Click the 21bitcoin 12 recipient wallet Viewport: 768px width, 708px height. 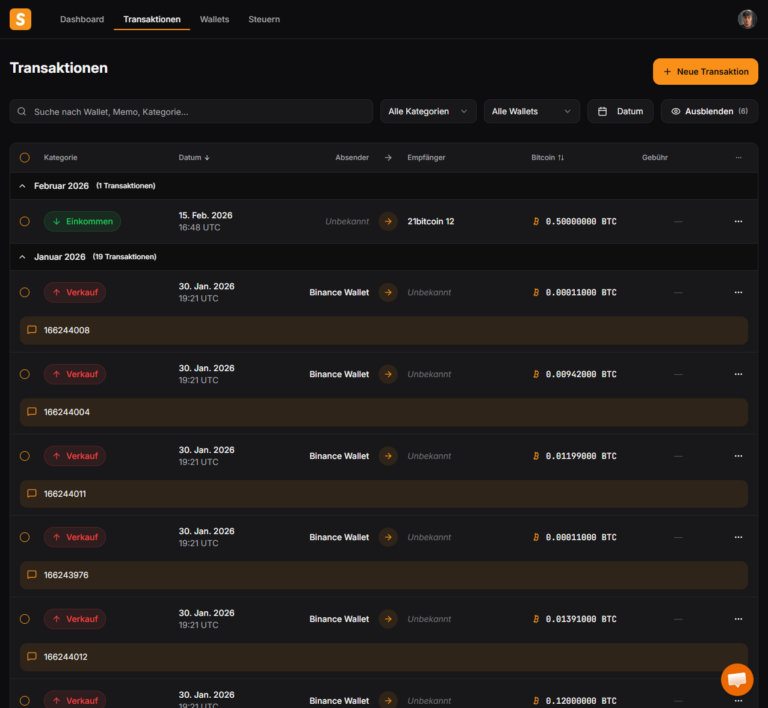click(x=431, y=221)
